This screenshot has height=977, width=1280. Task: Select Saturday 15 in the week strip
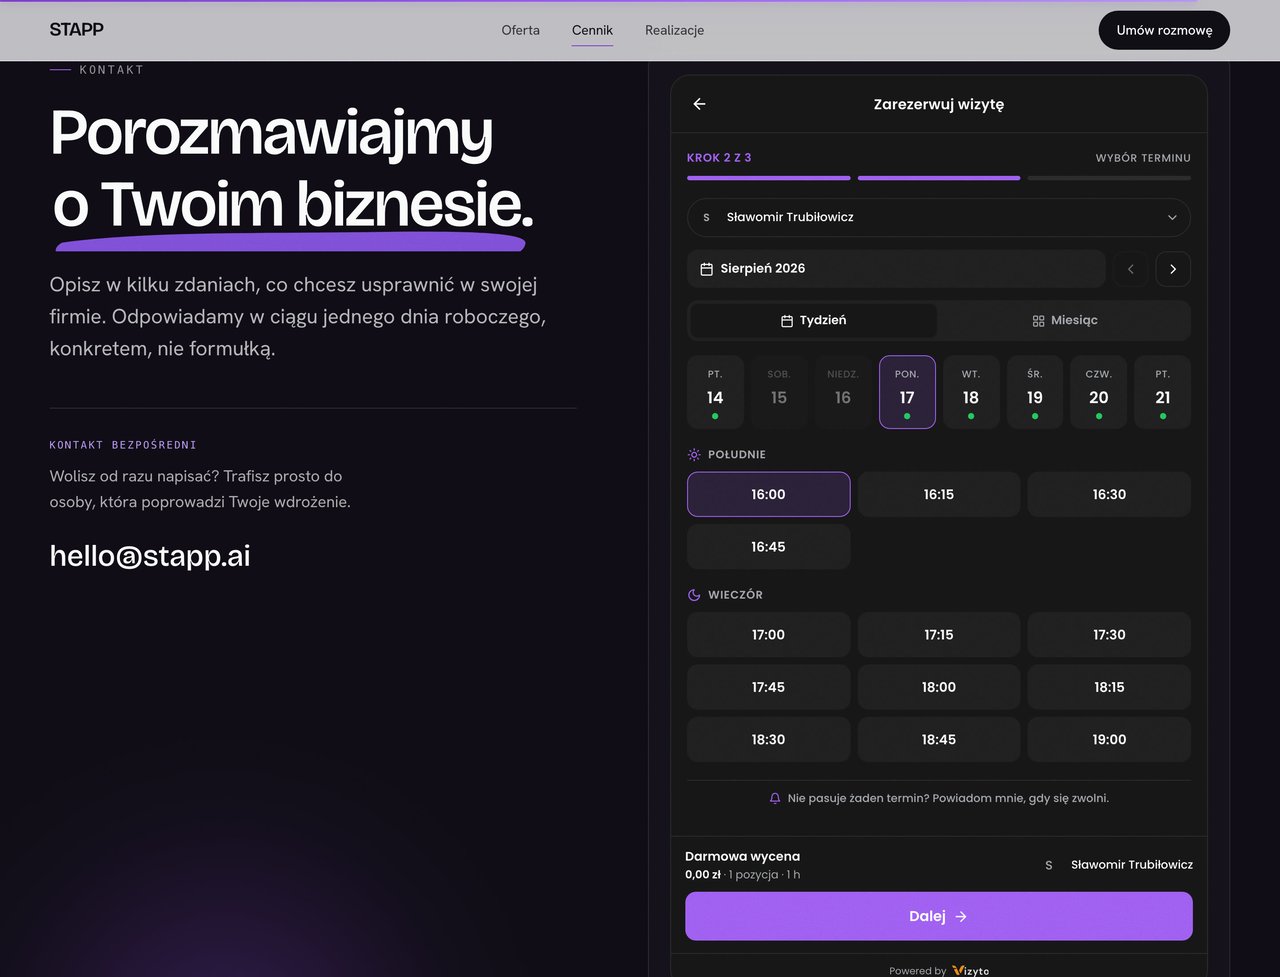[779, 392]
